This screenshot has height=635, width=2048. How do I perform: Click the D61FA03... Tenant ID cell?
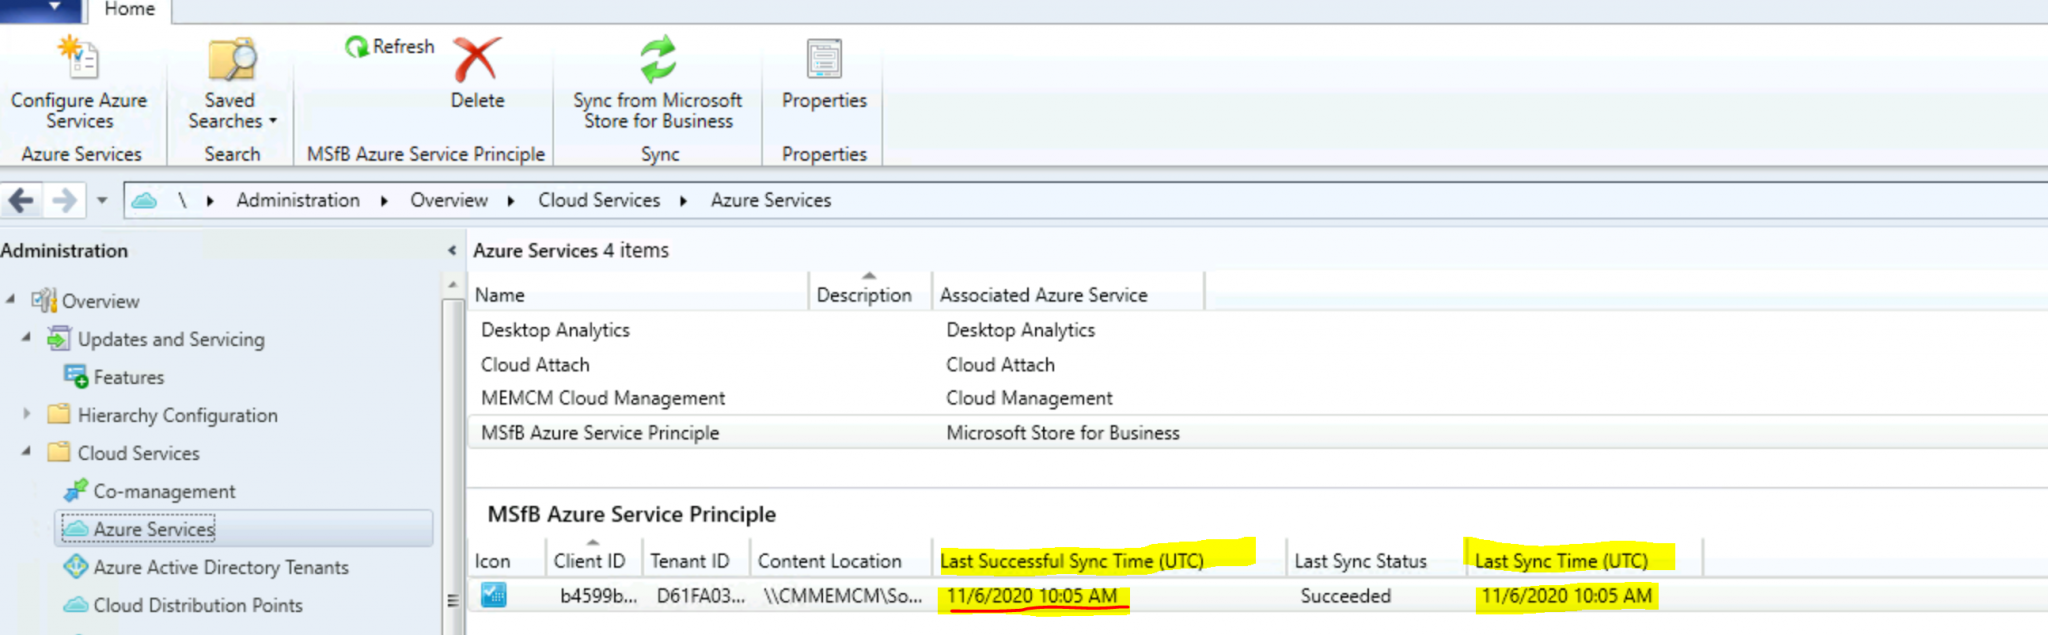tap(700, 596)
